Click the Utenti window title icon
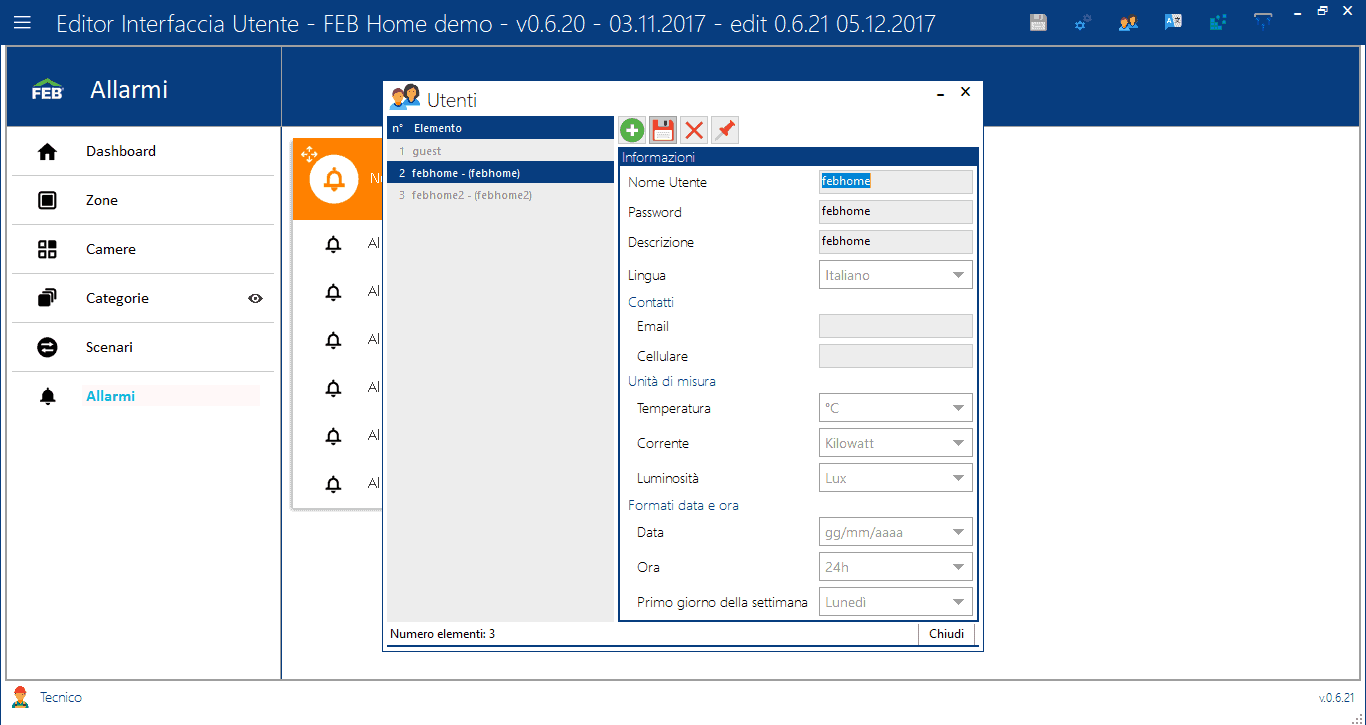Screen dimensions: 1366x725 405,97
